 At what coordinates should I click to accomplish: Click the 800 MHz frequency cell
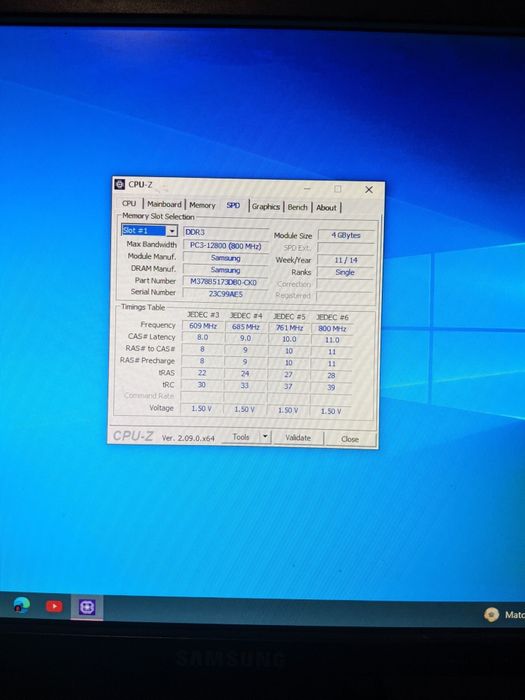pyautogui.click(x=332, y=329)
